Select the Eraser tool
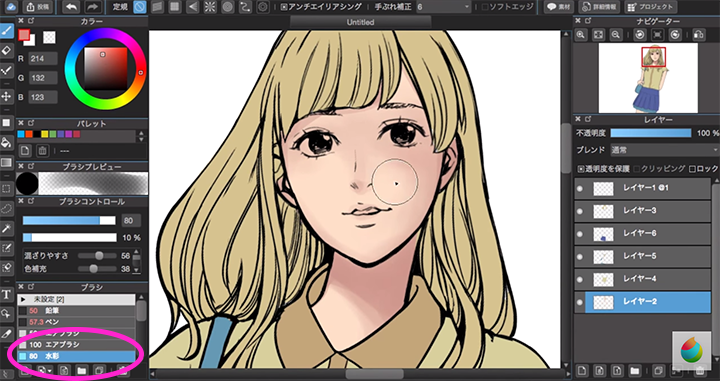 (6, 50)
